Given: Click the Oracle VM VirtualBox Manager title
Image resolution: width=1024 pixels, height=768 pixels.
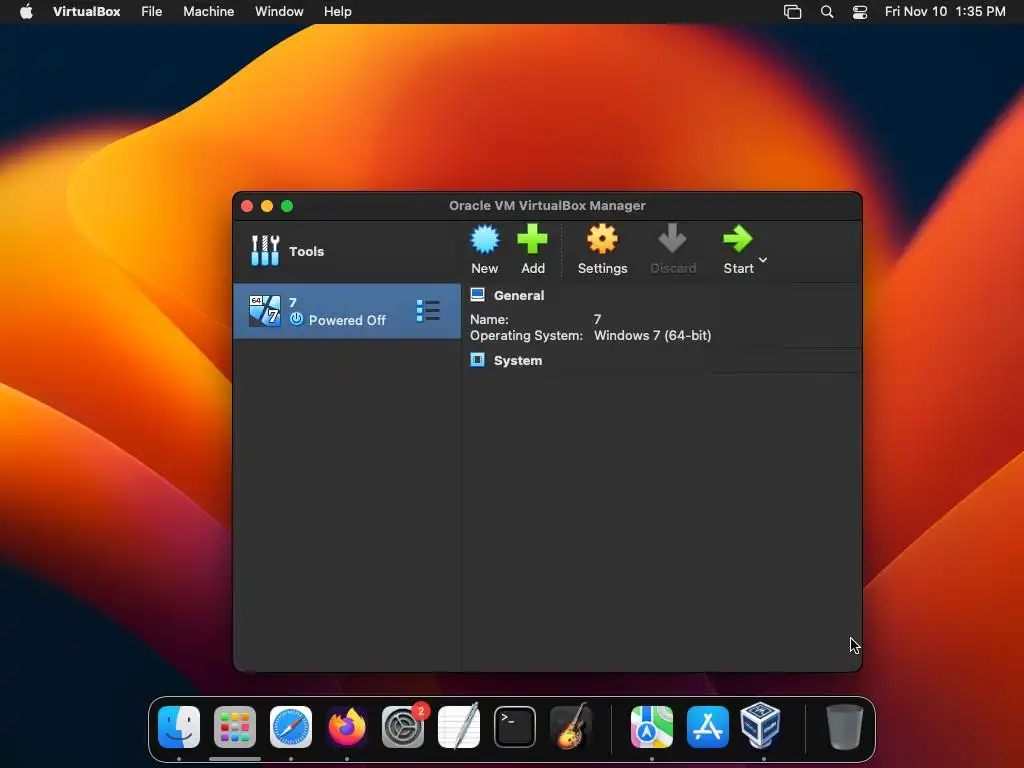Looking at the screenshot, I should [x=547, y=206].
